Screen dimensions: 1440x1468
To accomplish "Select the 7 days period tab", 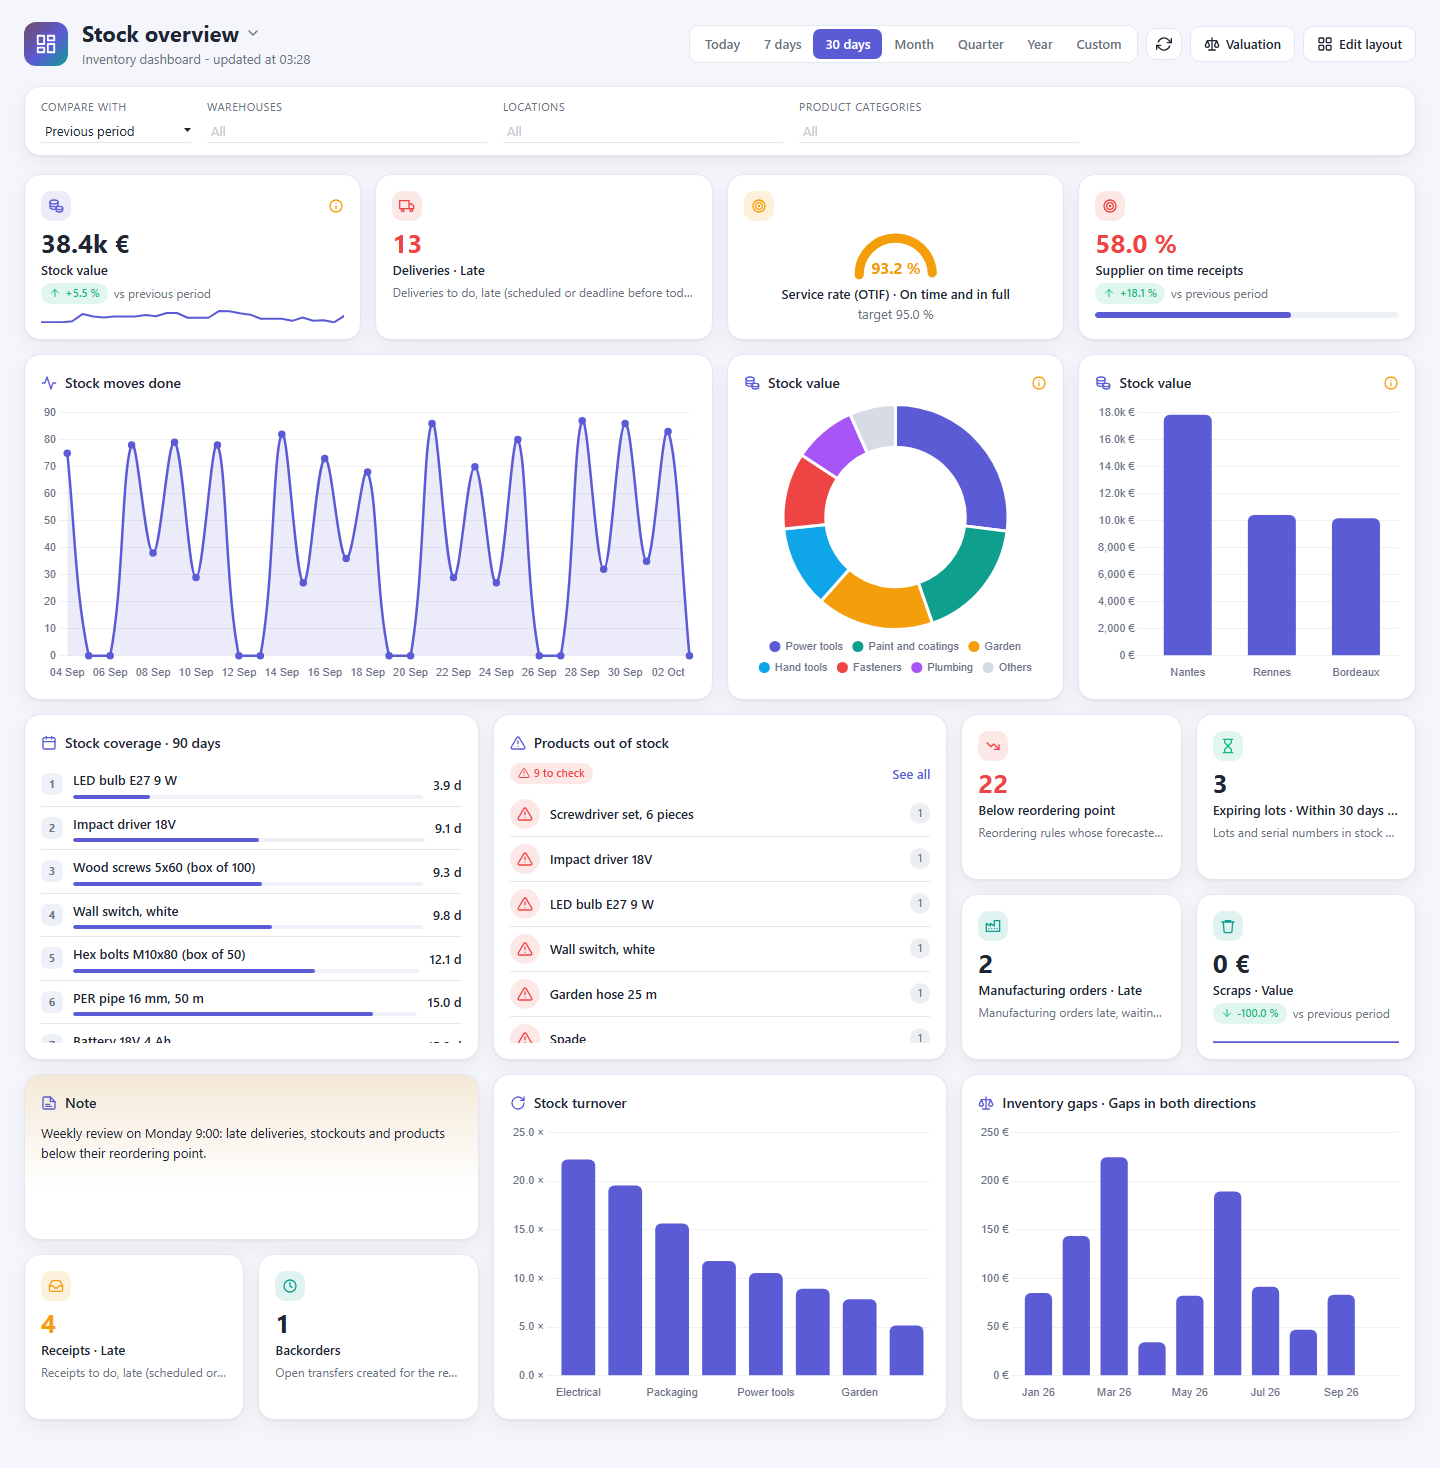I will point(782,44).
